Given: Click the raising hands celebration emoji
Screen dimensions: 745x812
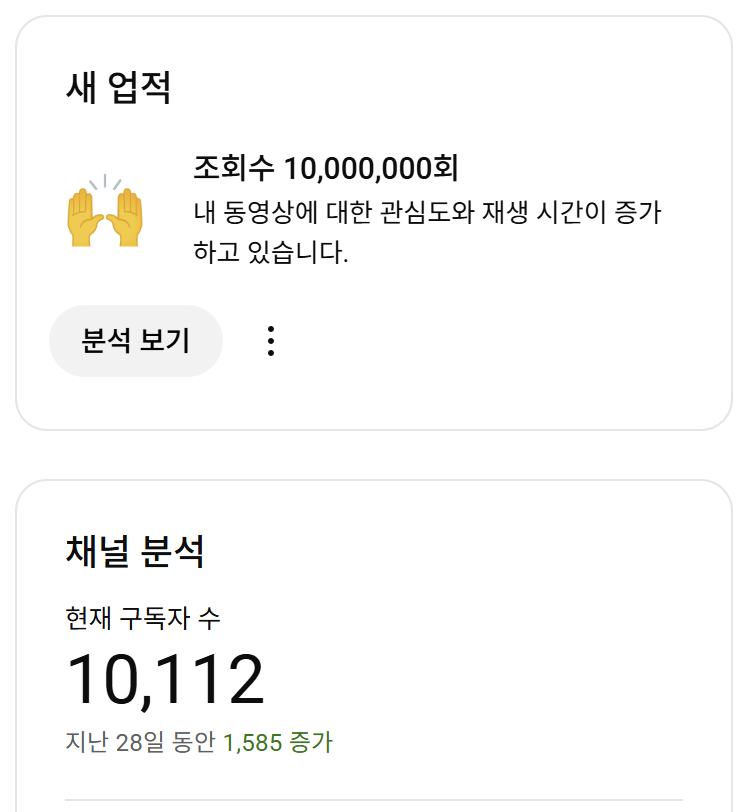Looking at the screenshot, I should point(105,211).
